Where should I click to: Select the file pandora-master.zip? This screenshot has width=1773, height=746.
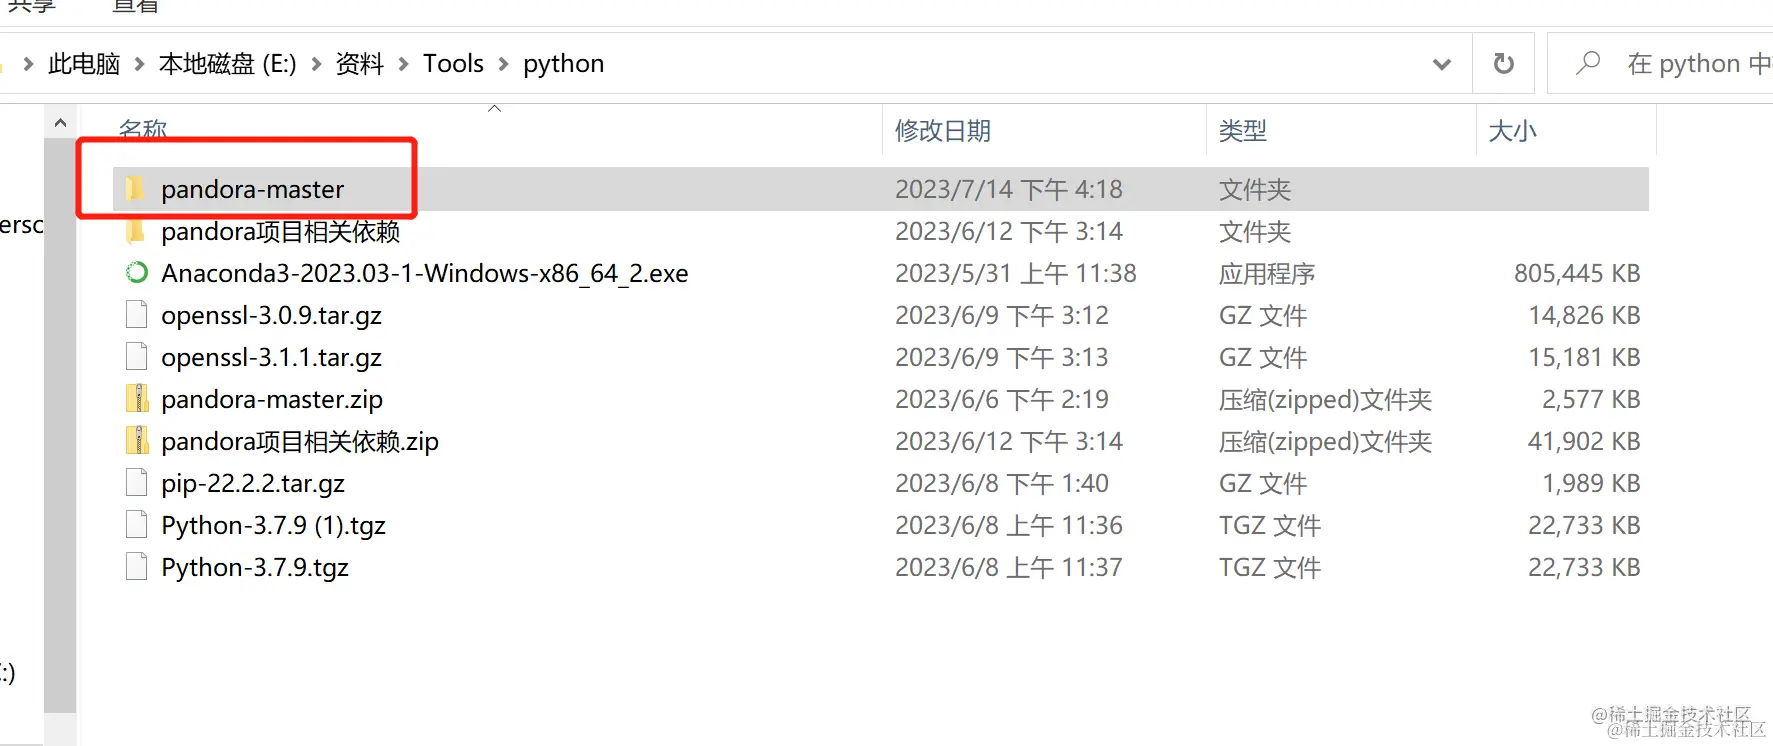click(x=272, y=399)
